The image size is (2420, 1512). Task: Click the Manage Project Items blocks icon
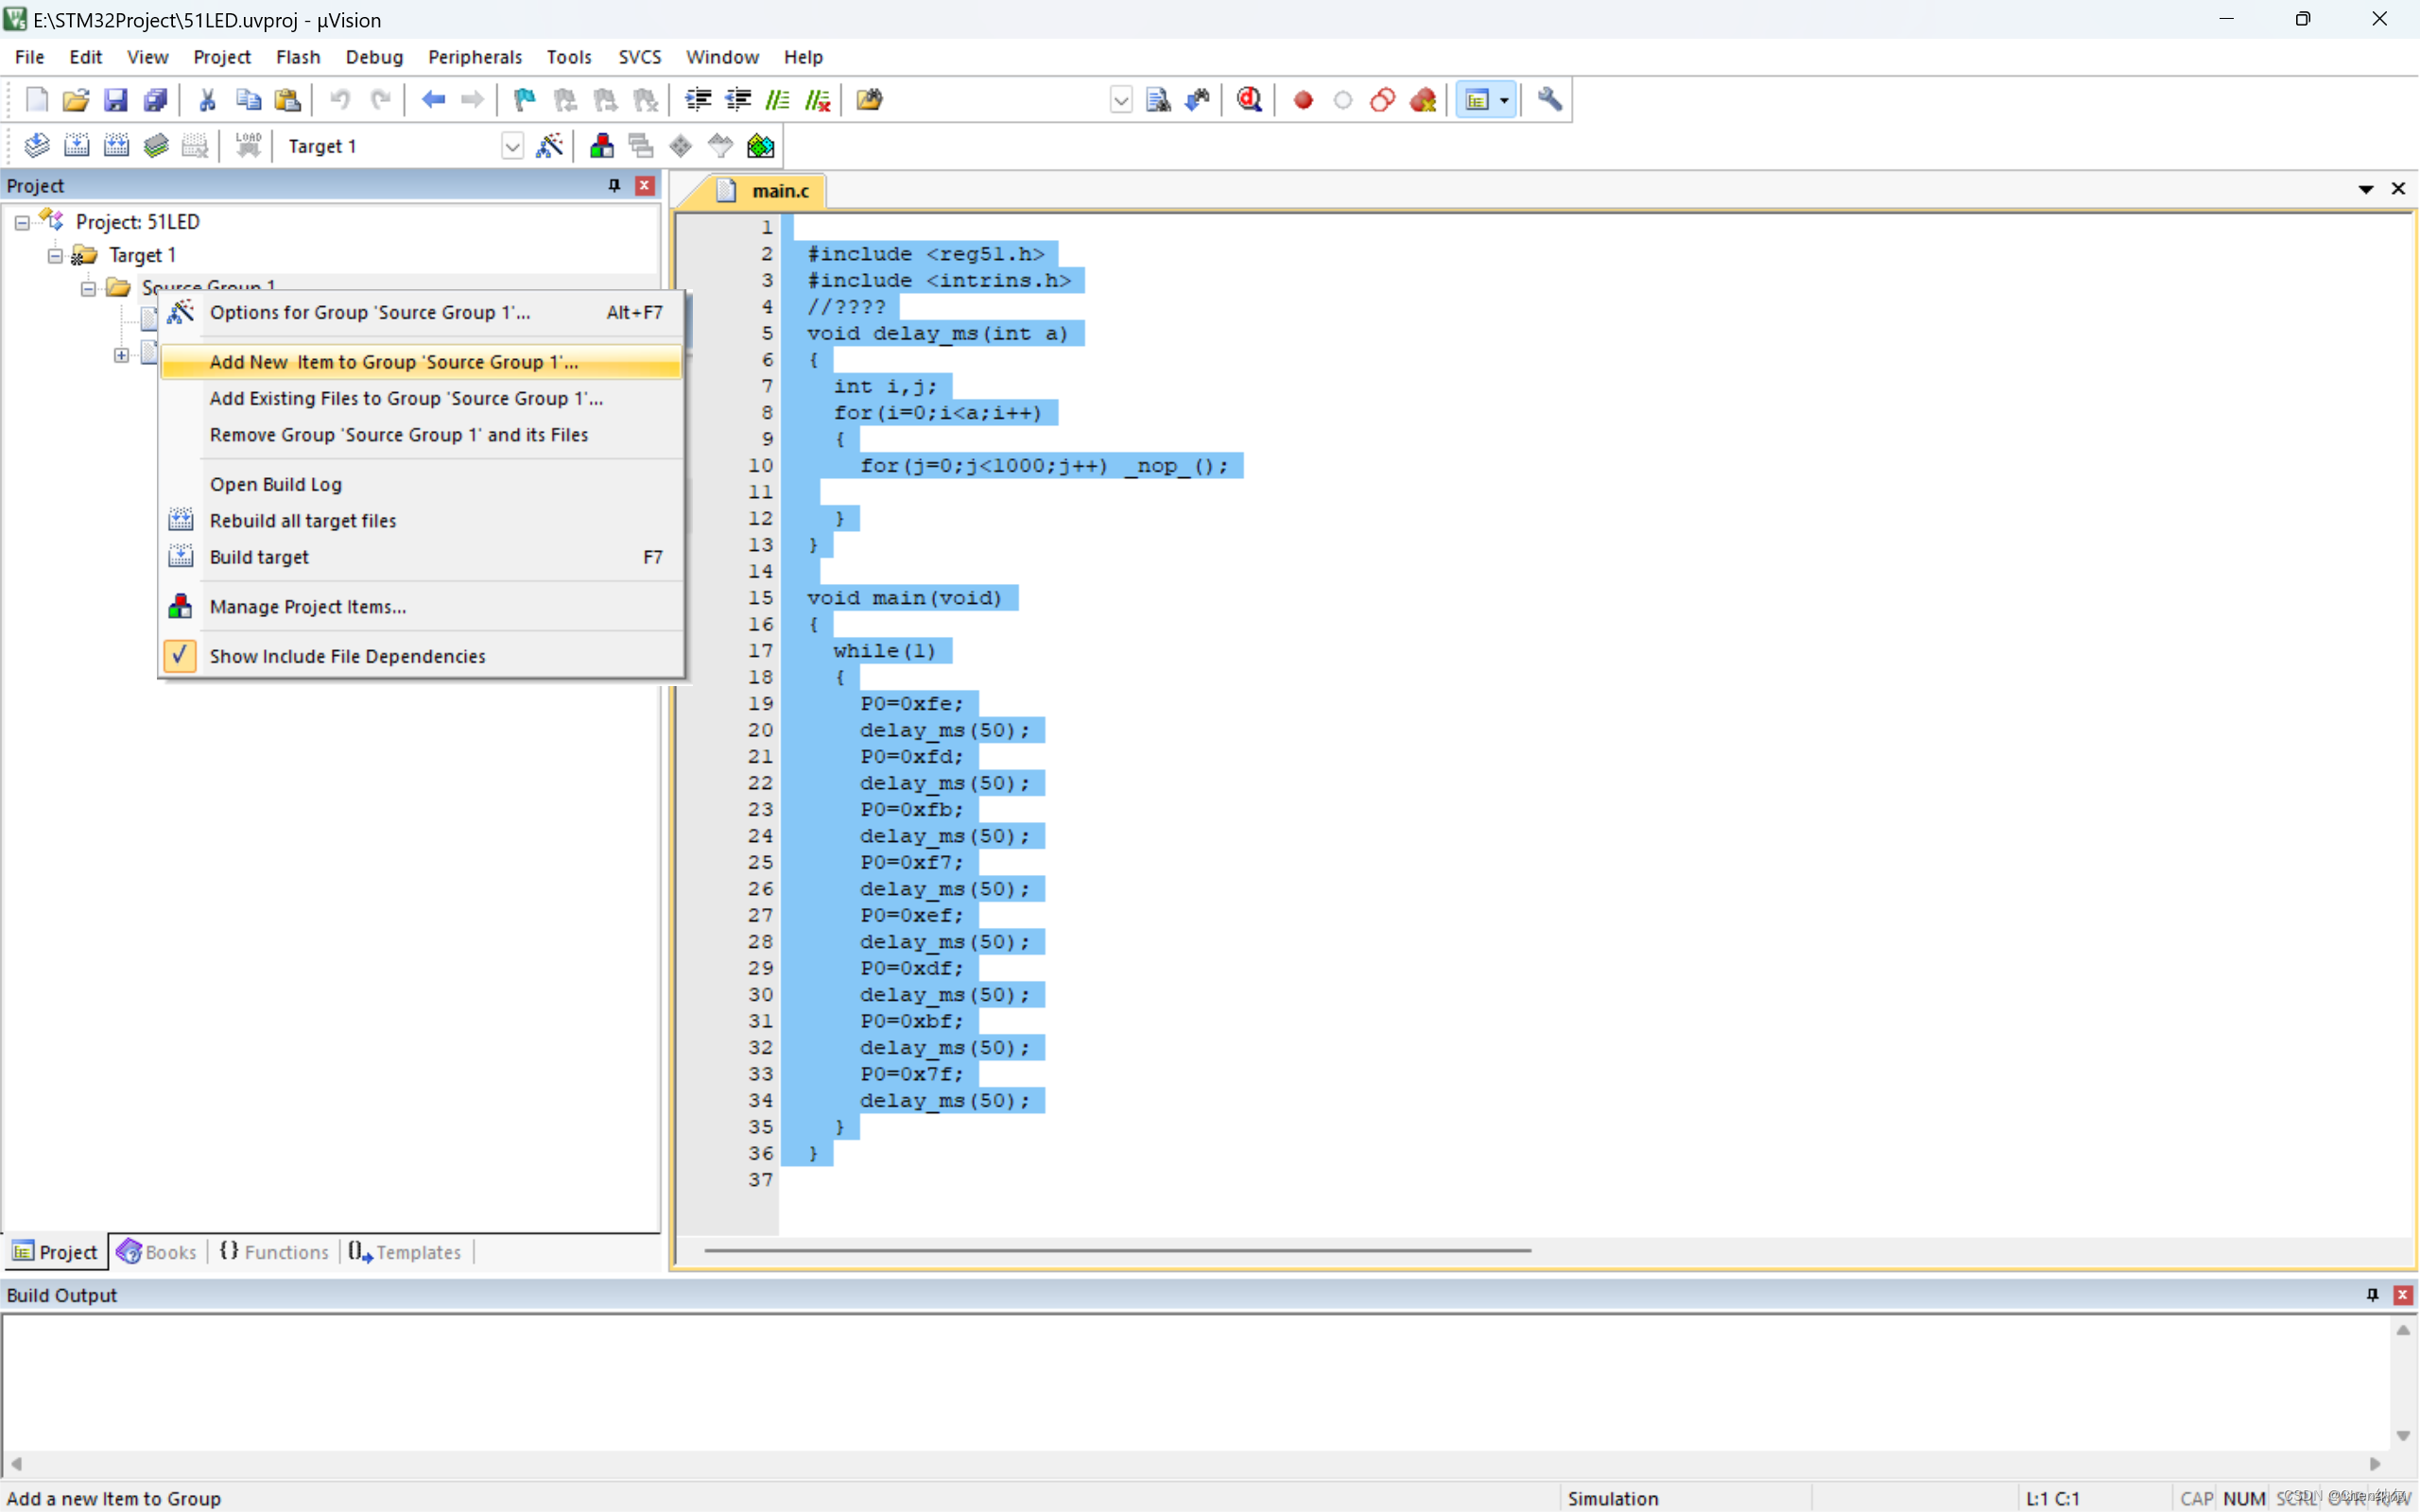click(x=601, y=146)
